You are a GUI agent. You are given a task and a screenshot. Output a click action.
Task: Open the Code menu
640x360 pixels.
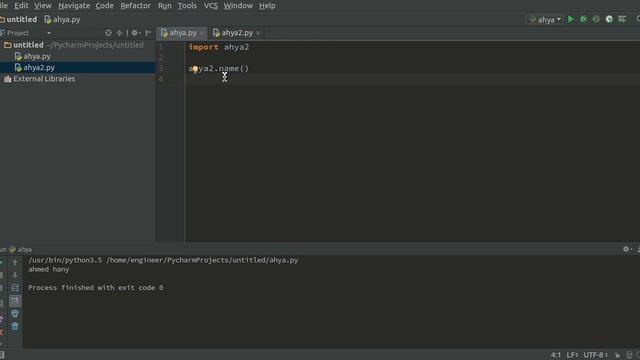pos(104,6)
